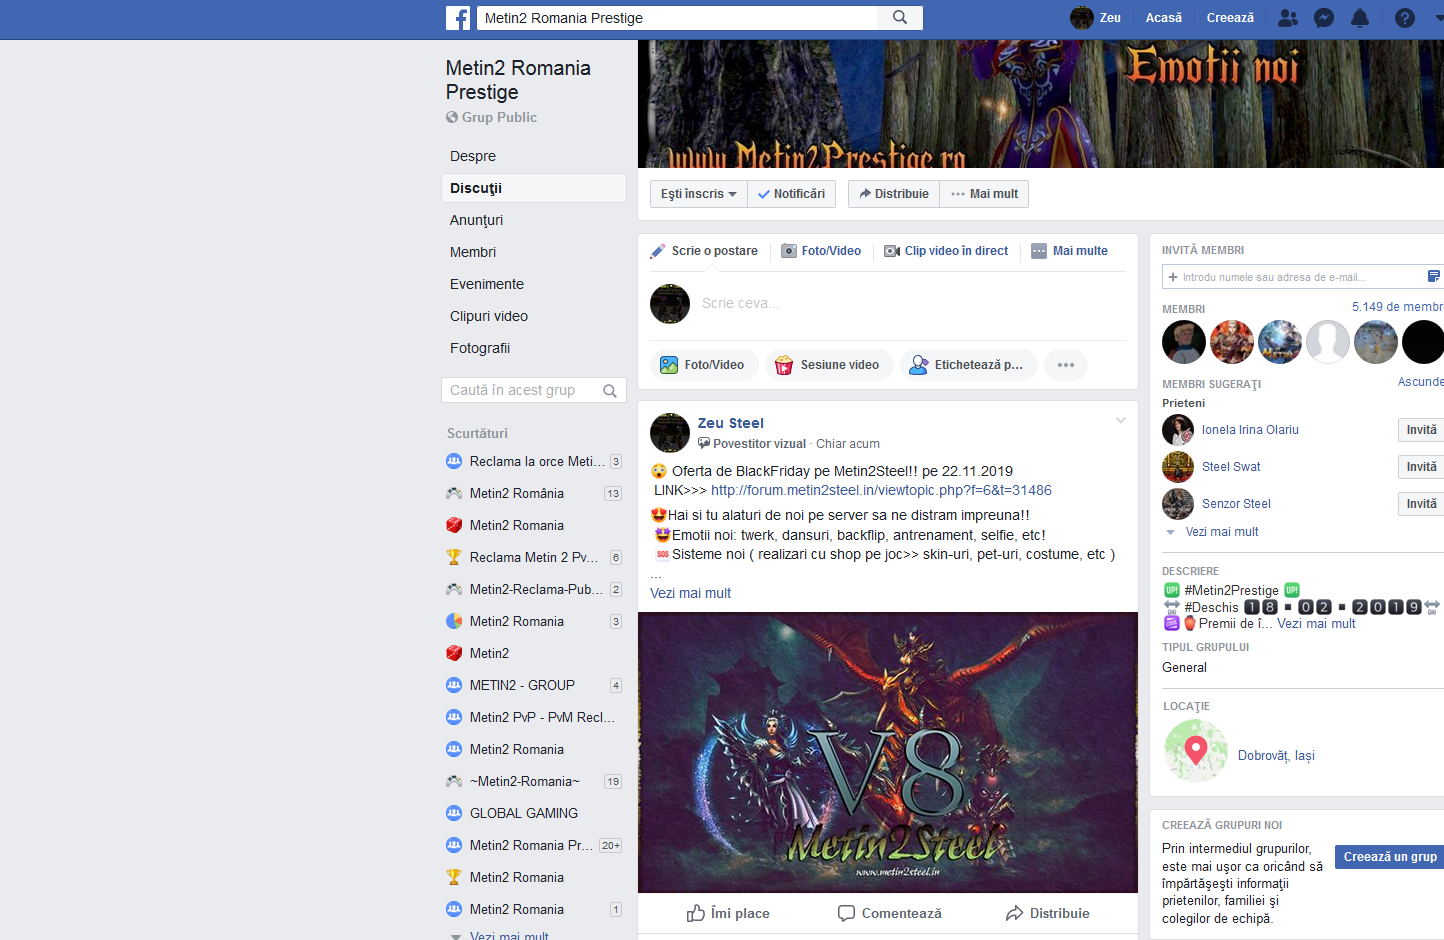Open the three-dots more composer options

pyautogui.click(x=1066, y=365)
